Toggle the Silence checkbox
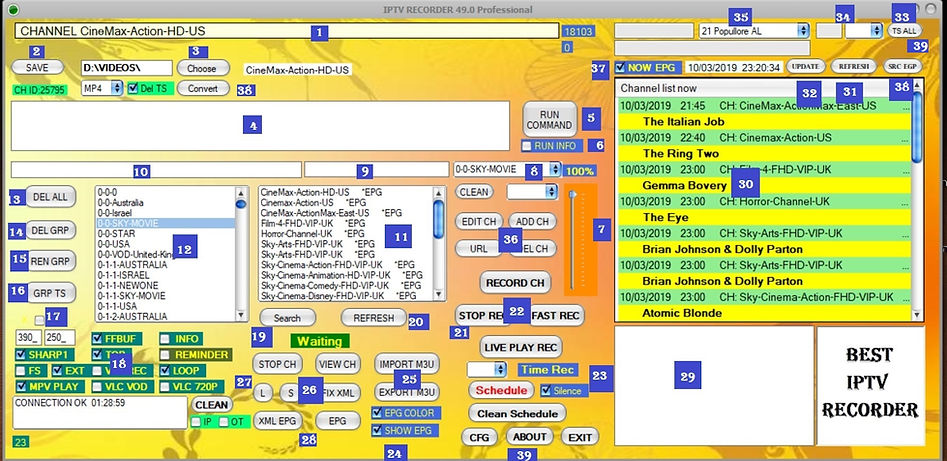Screen dimensions: 947x461 pyautogui.click(x=546, y=391)
